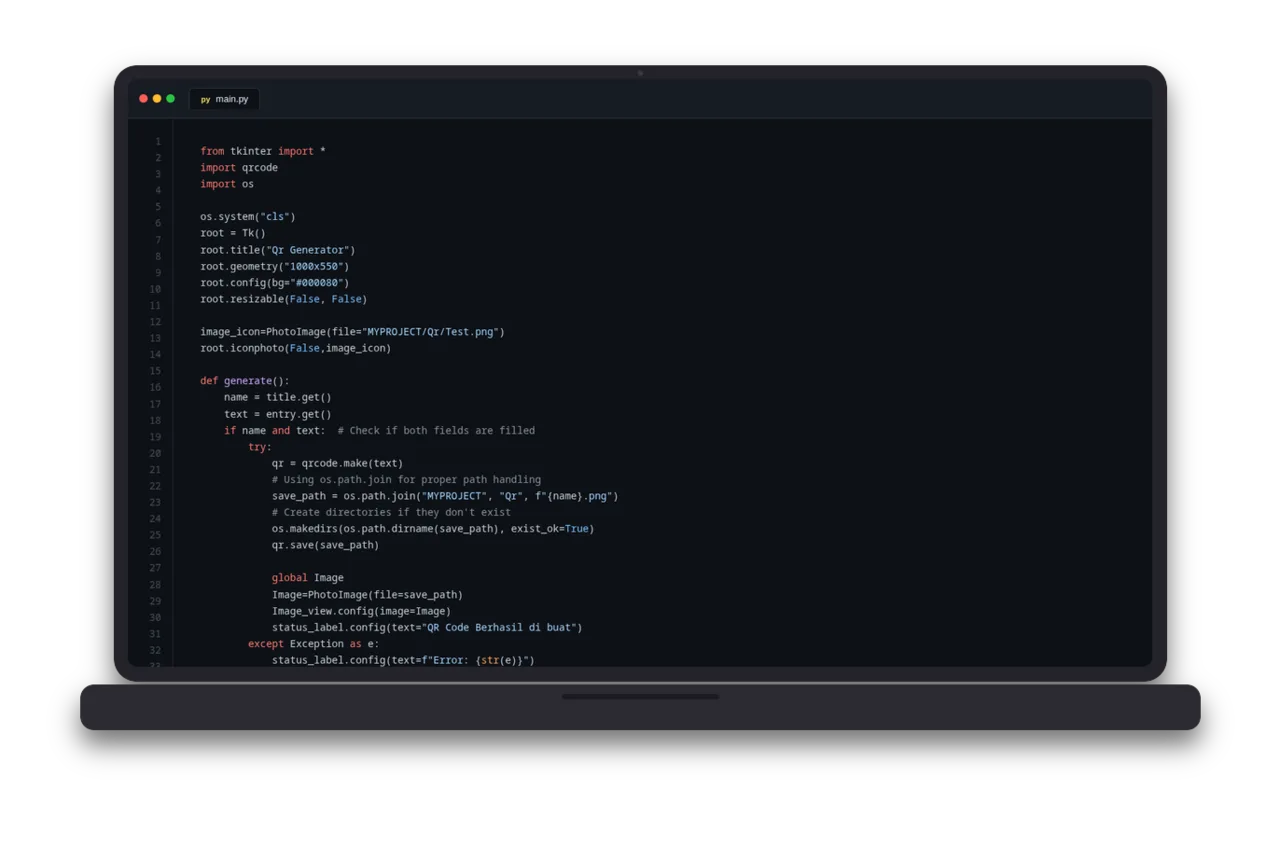
Task: Click the "#000080" color string value
Action: pos(317,283)
